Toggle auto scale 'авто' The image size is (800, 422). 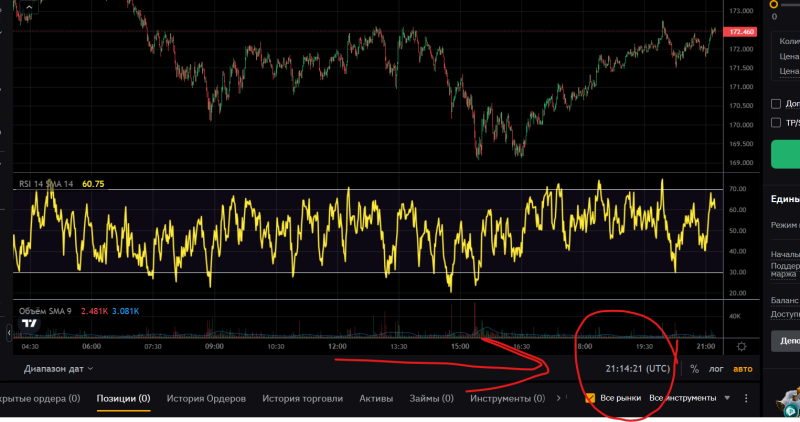[x=742, y=369]
